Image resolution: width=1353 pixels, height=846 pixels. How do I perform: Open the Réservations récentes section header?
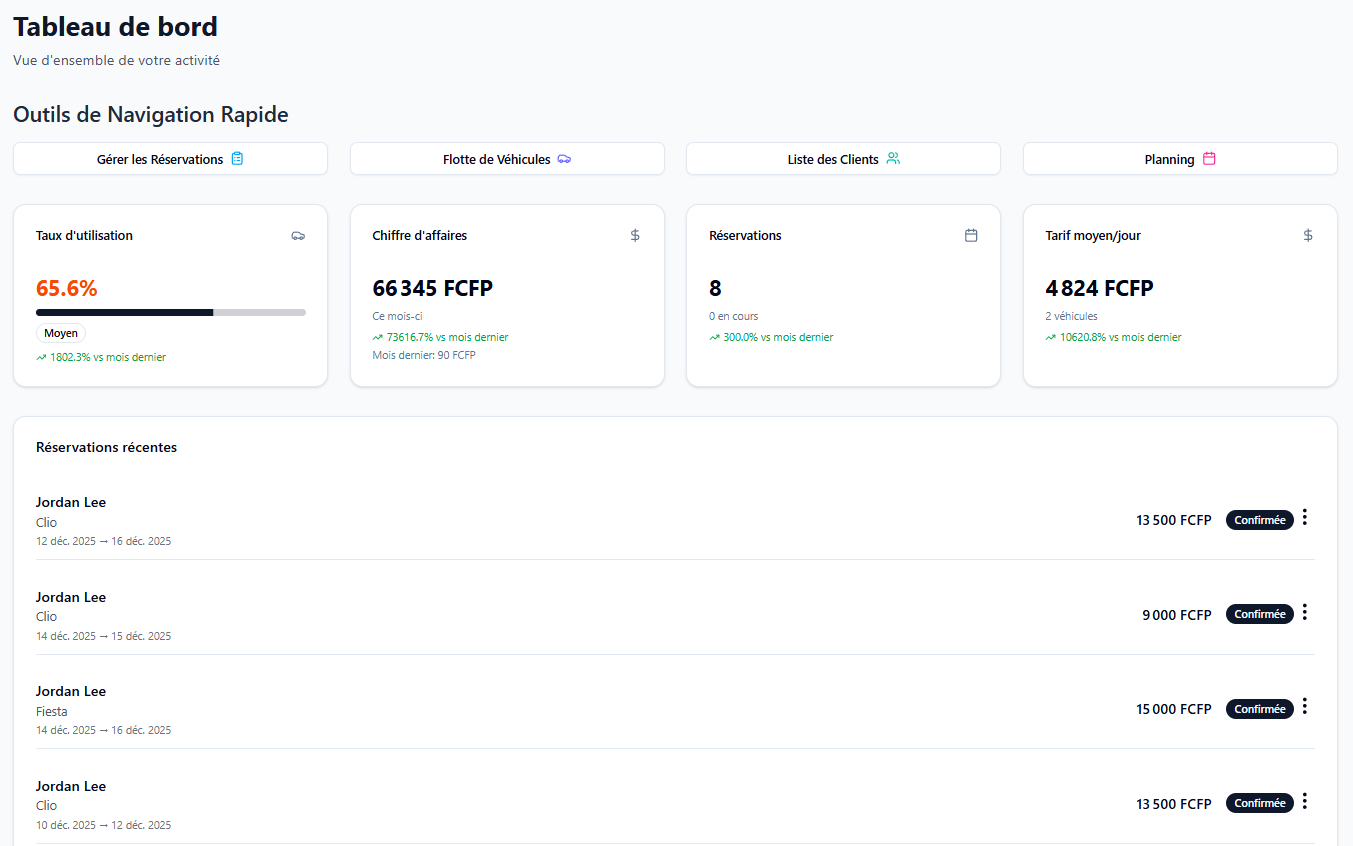pos(106,447)
